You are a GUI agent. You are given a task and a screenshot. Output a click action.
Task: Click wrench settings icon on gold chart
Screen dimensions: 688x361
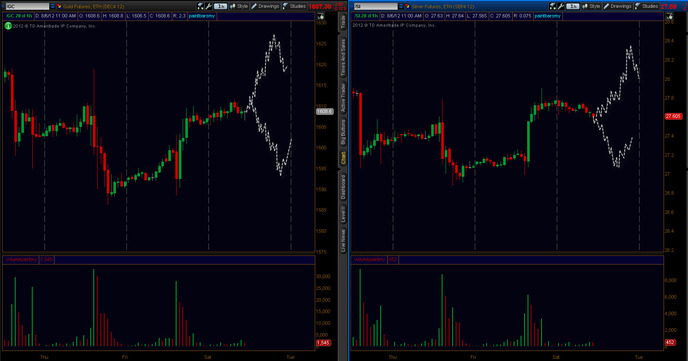209,6
